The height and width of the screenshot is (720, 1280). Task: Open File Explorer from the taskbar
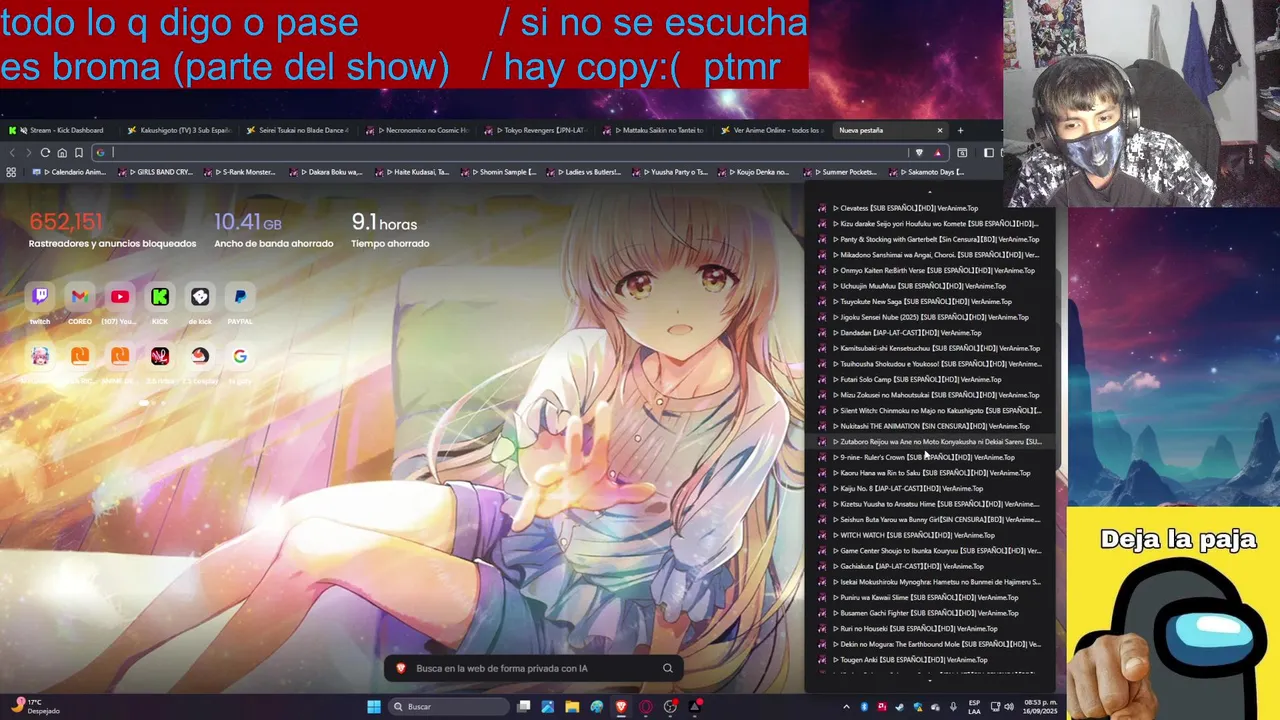(572, 706)
